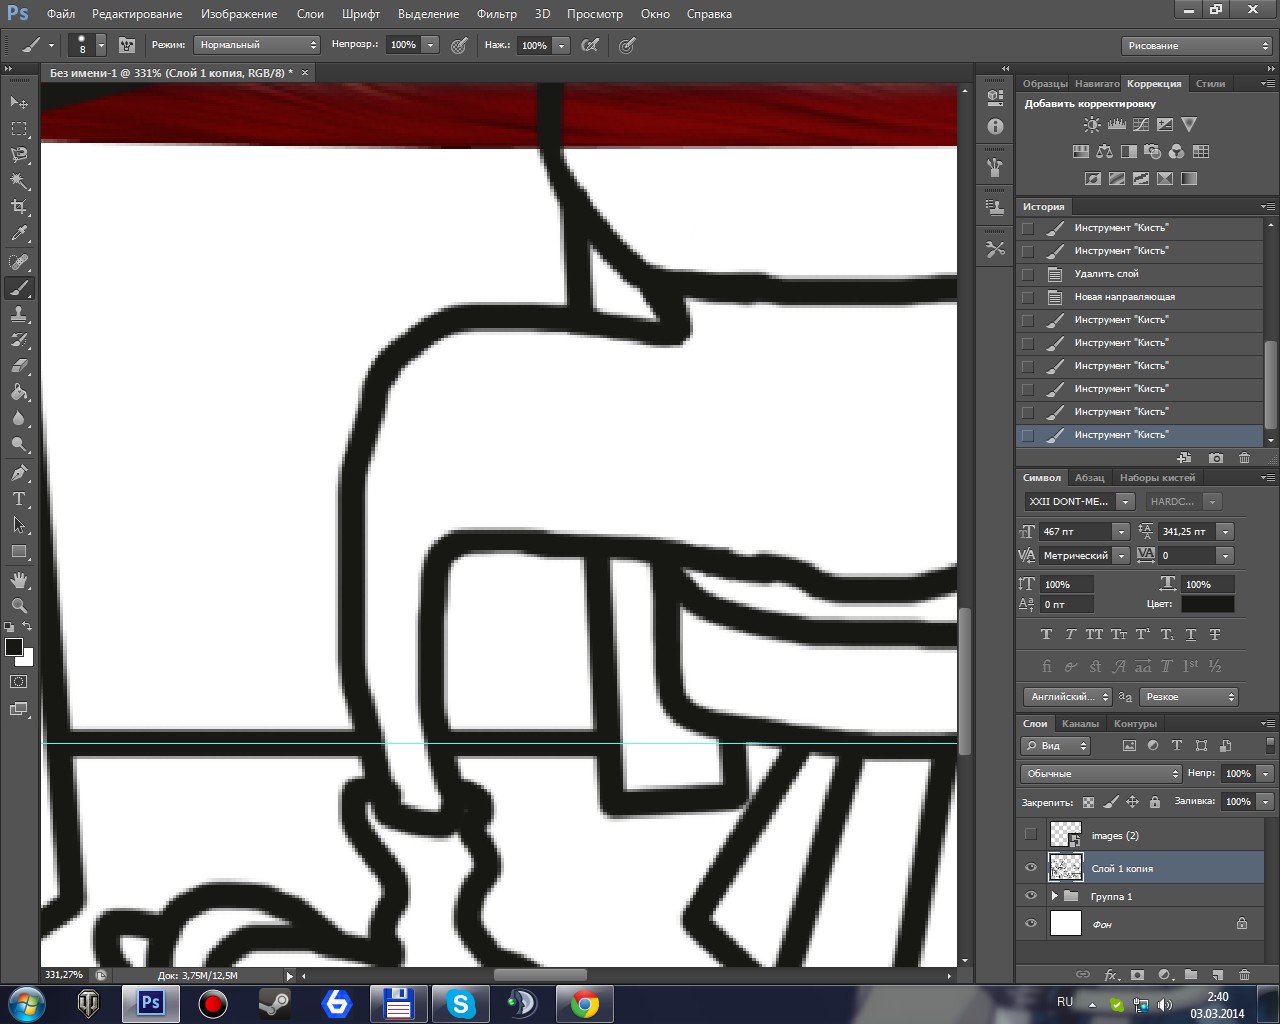Click the document zoom 331,27% field

click(65, 975)
